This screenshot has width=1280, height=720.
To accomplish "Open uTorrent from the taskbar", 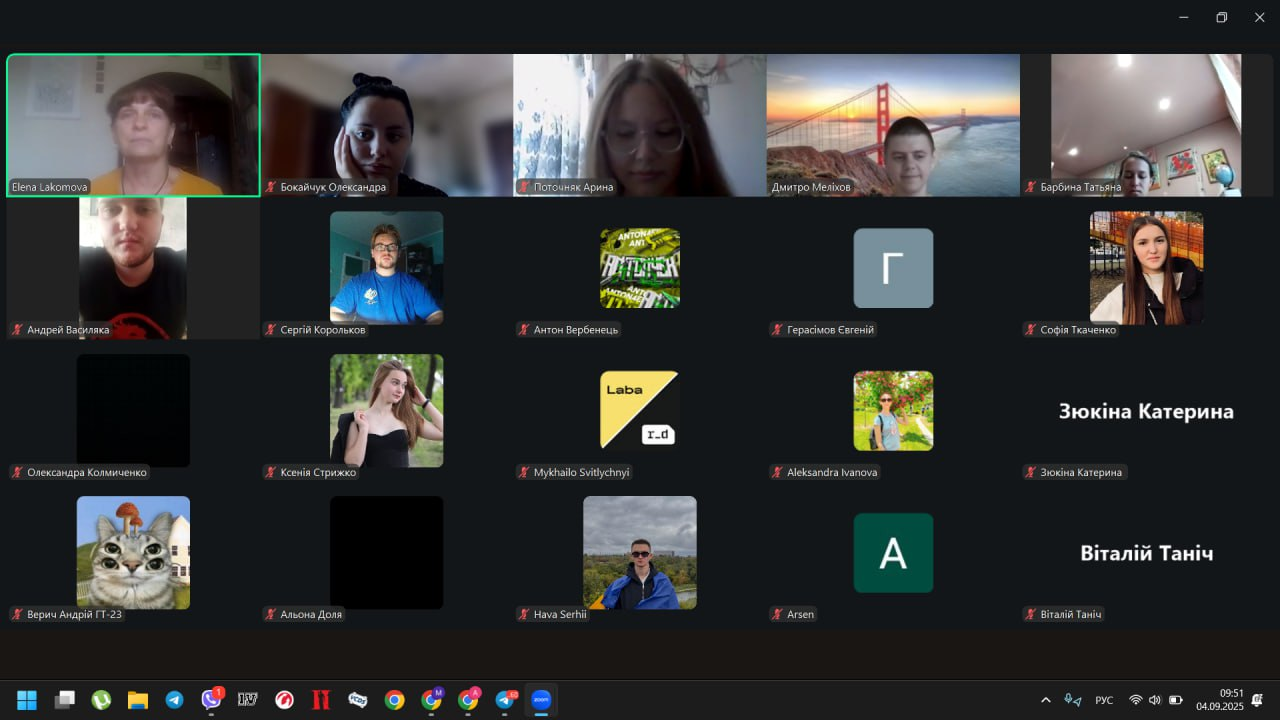I will tap(101, 700).
